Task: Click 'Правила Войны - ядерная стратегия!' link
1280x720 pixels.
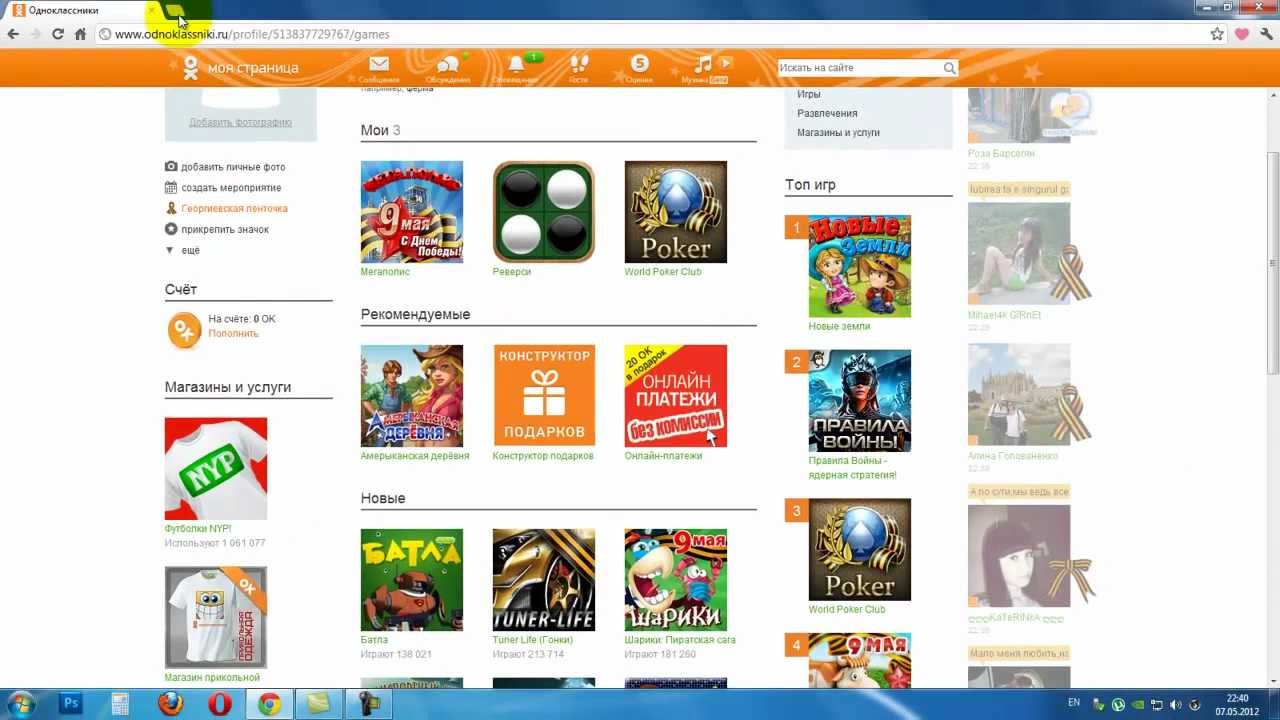Action: click(853, 468)
